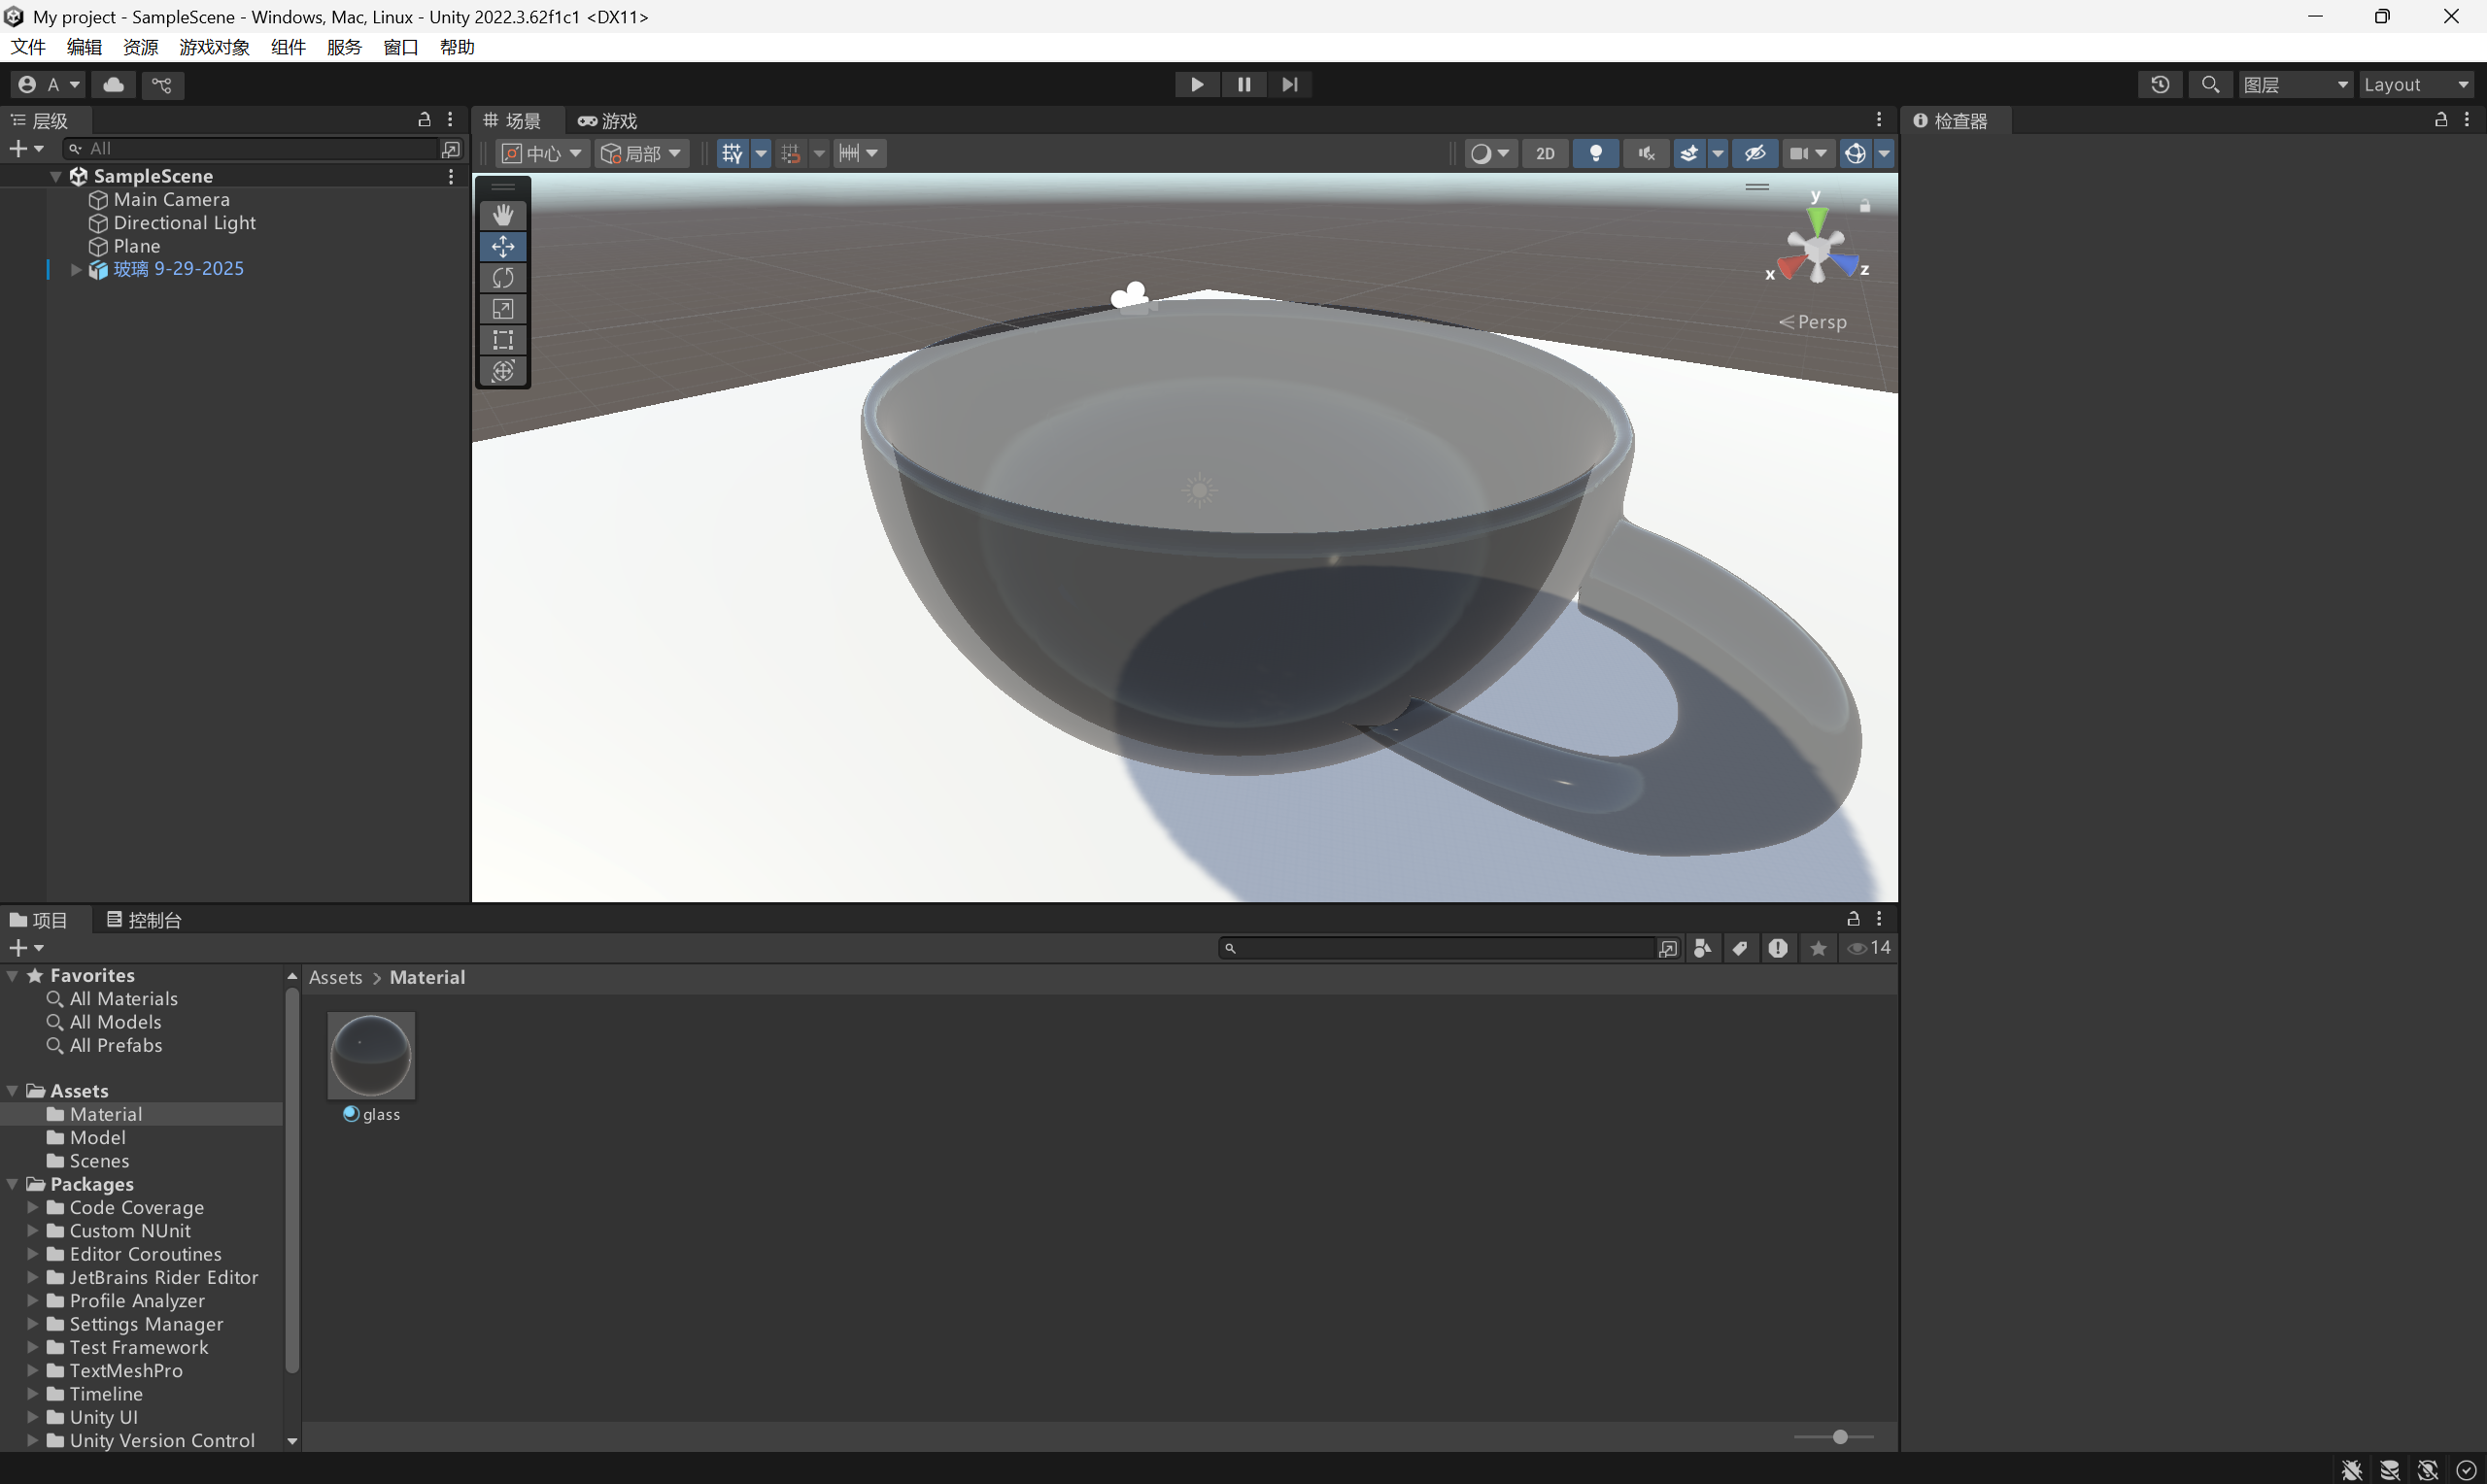
Task: Select the Rotate tool
Action: pyautogui.click(x=503, y=278)
